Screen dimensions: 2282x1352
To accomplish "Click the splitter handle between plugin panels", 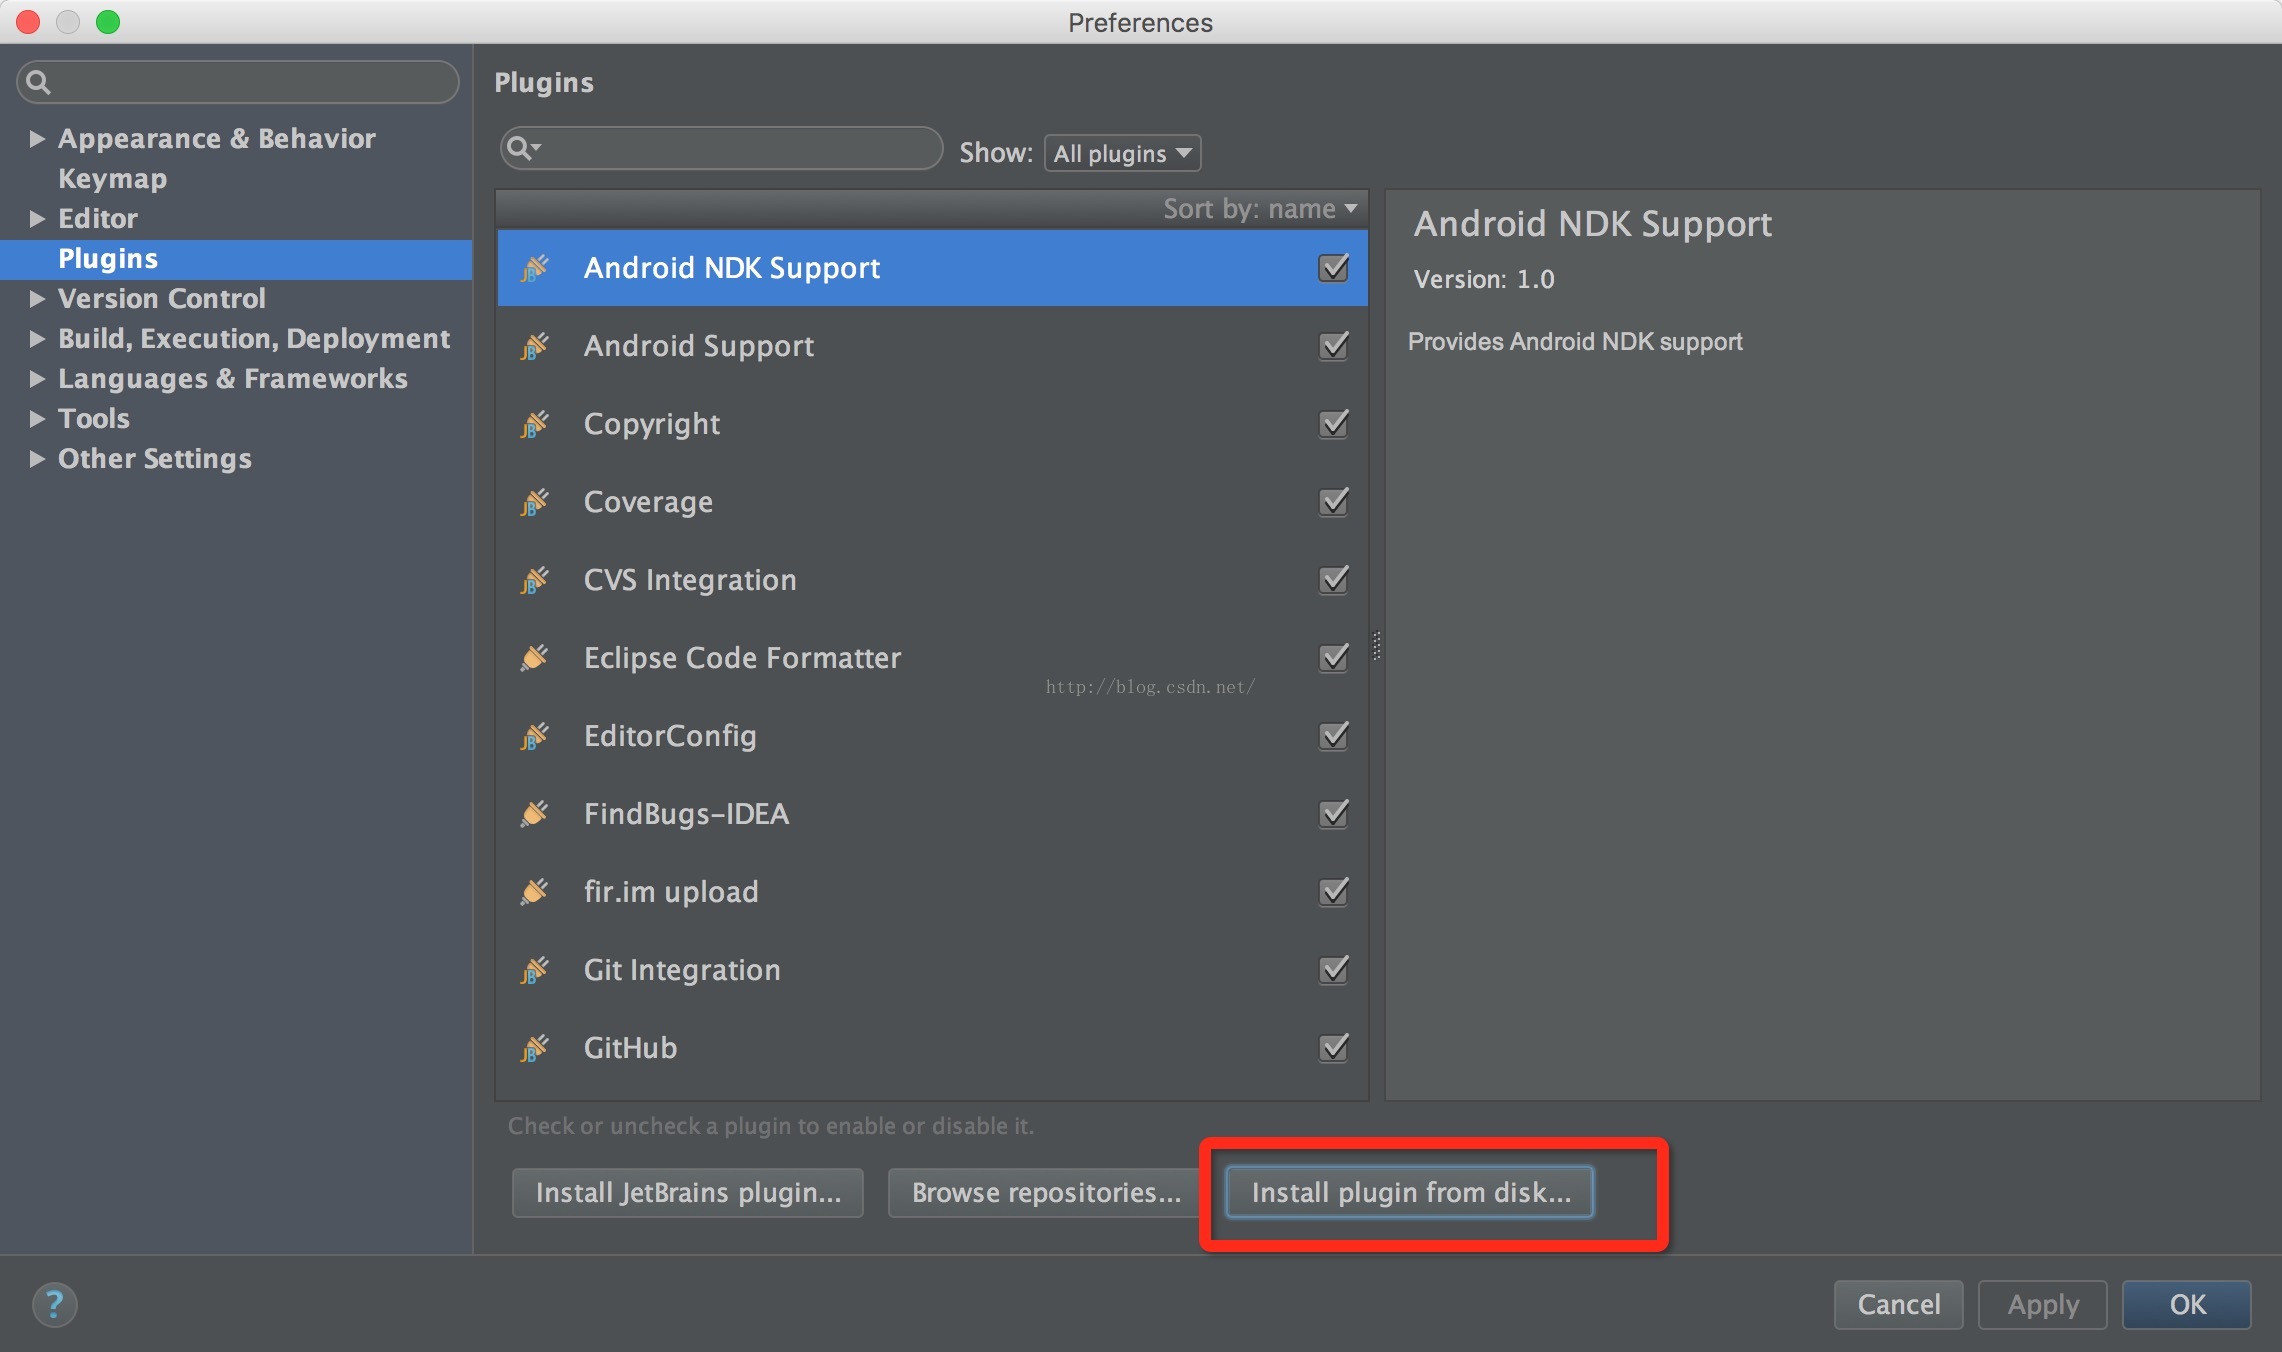I will [x=1376, y=646].
